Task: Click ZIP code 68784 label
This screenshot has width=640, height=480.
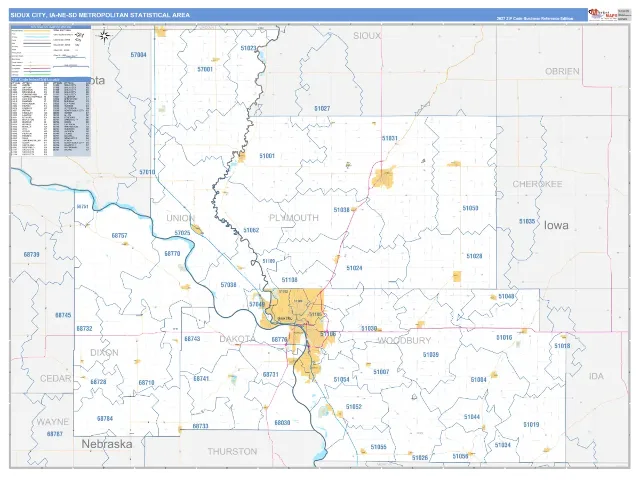Action: coord(105,419)
